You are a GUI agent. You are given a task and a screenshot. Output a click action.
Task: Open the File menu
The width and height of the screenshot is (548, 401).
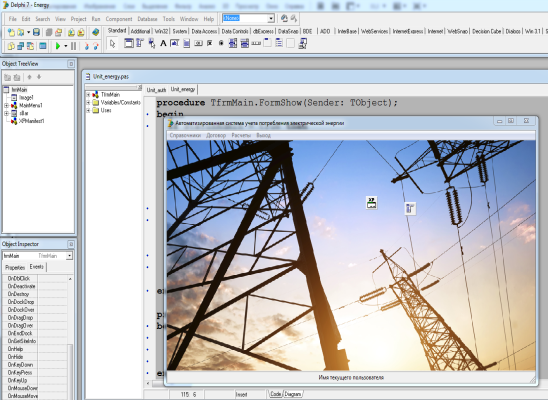(x=13, y=19)
